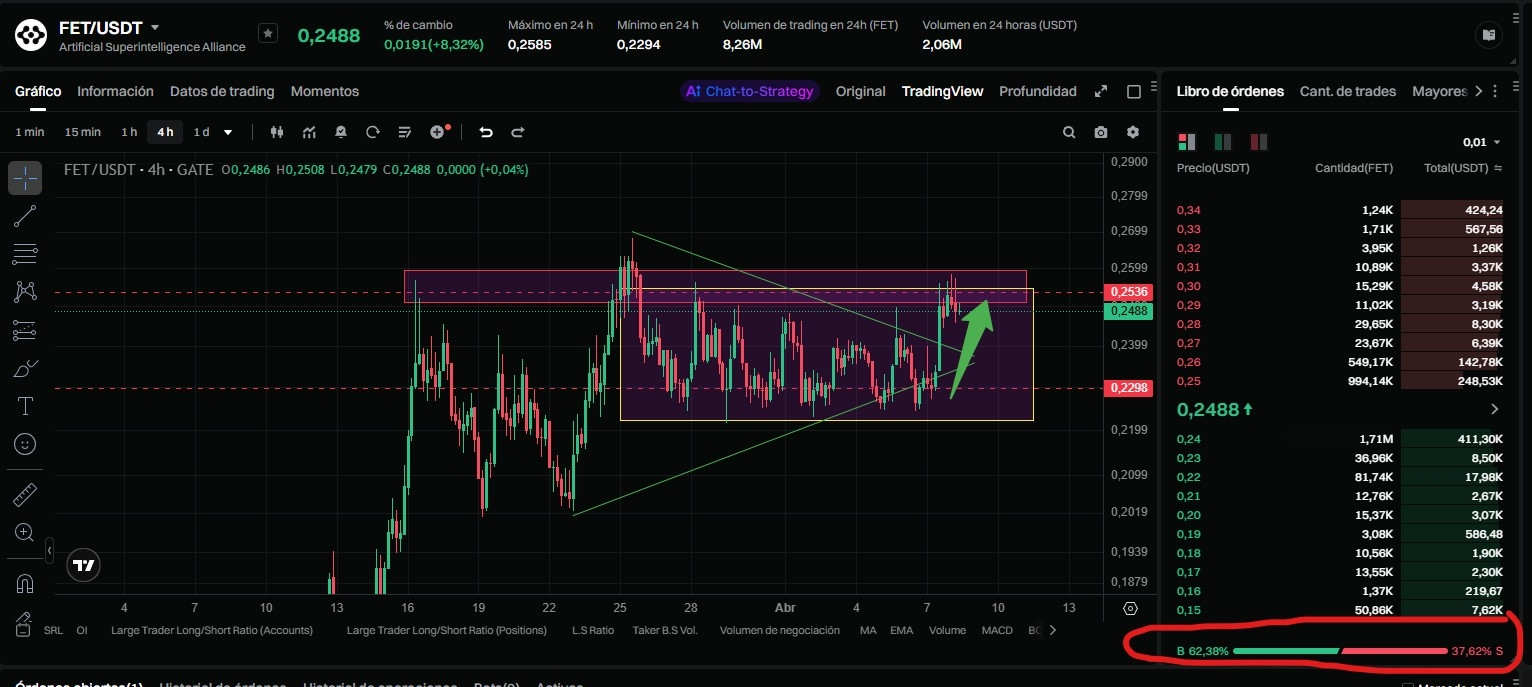This screenshot has width=1532, height=687.
Task: Open the indicators menu
Action: coord(310,132)
